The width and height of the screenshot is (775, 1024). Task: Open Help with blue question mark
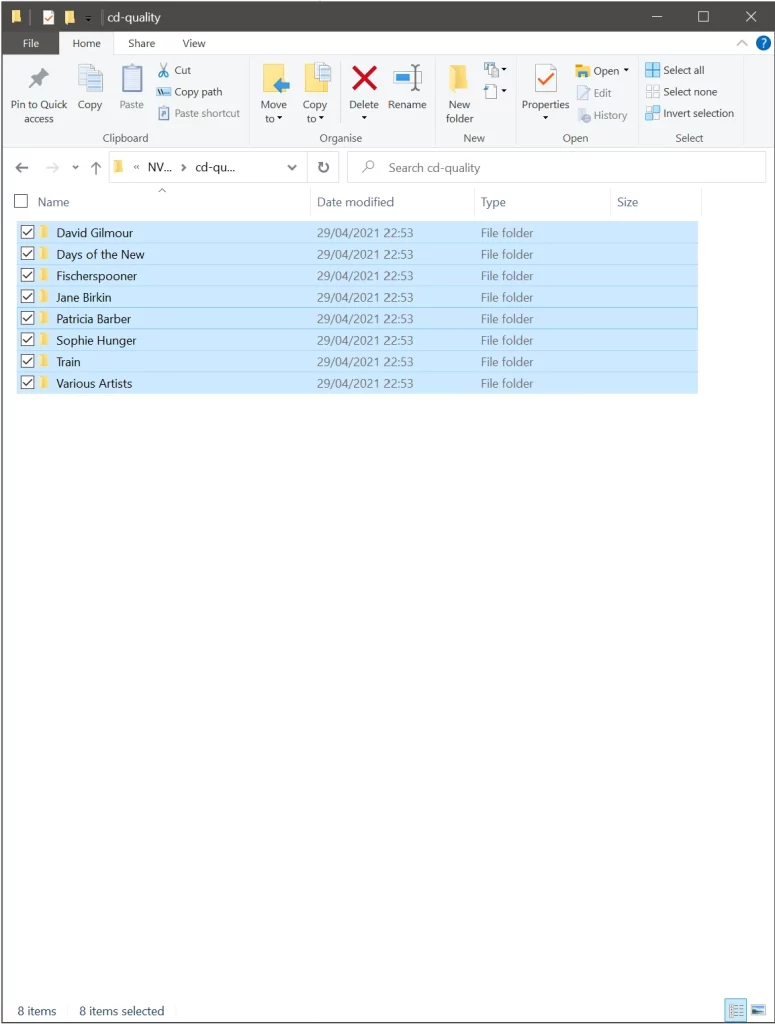pos(763,43)
